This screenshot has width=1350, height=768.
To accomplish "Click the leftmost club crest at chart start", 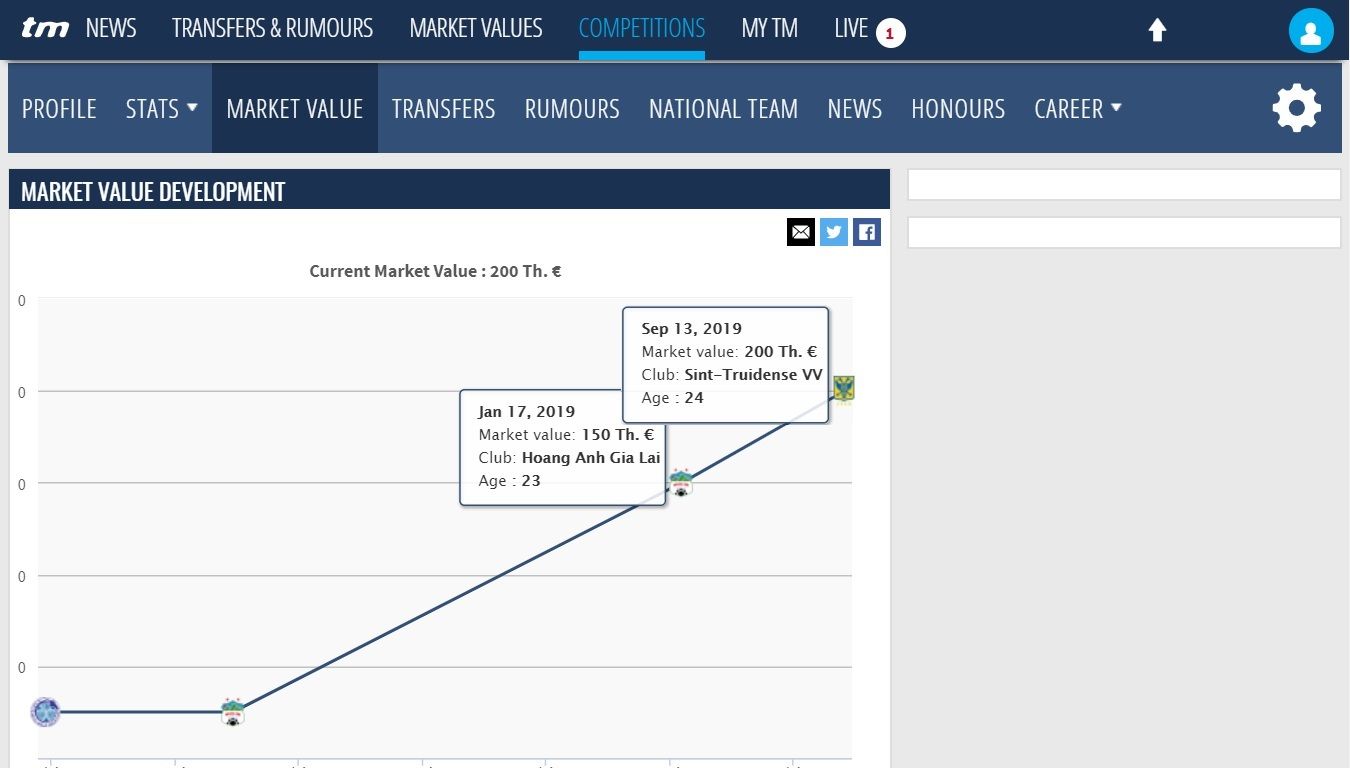I will click(x=45, y=712).
